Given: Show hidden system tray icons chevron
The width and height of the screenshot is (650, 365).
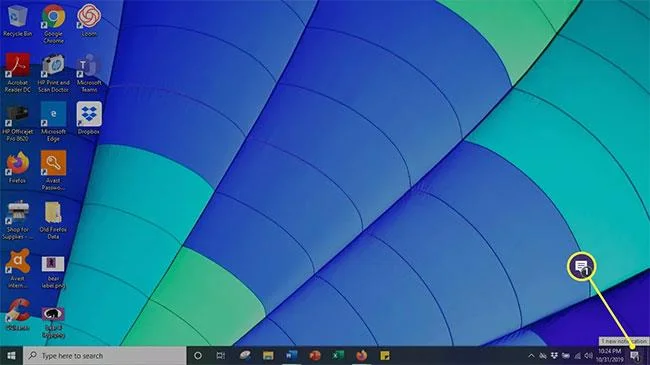Looking at the screenshot, I should click(531, 356).
